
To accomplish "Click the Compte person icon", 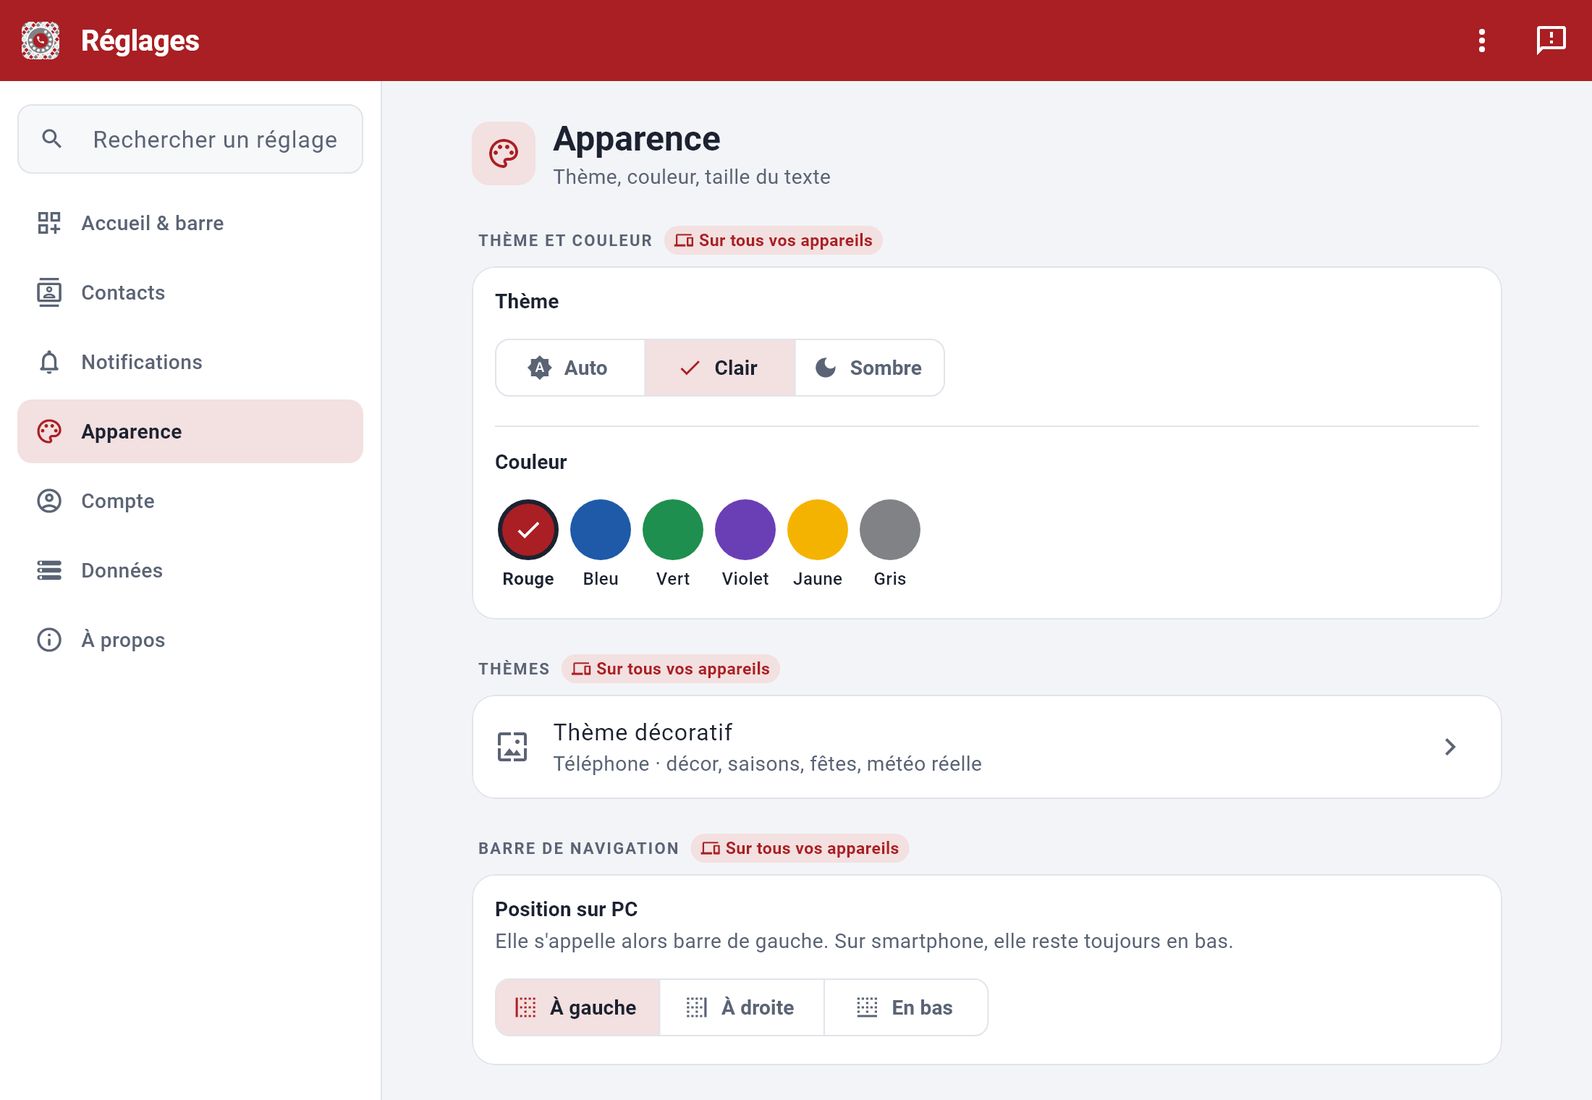I will [49, 501].
